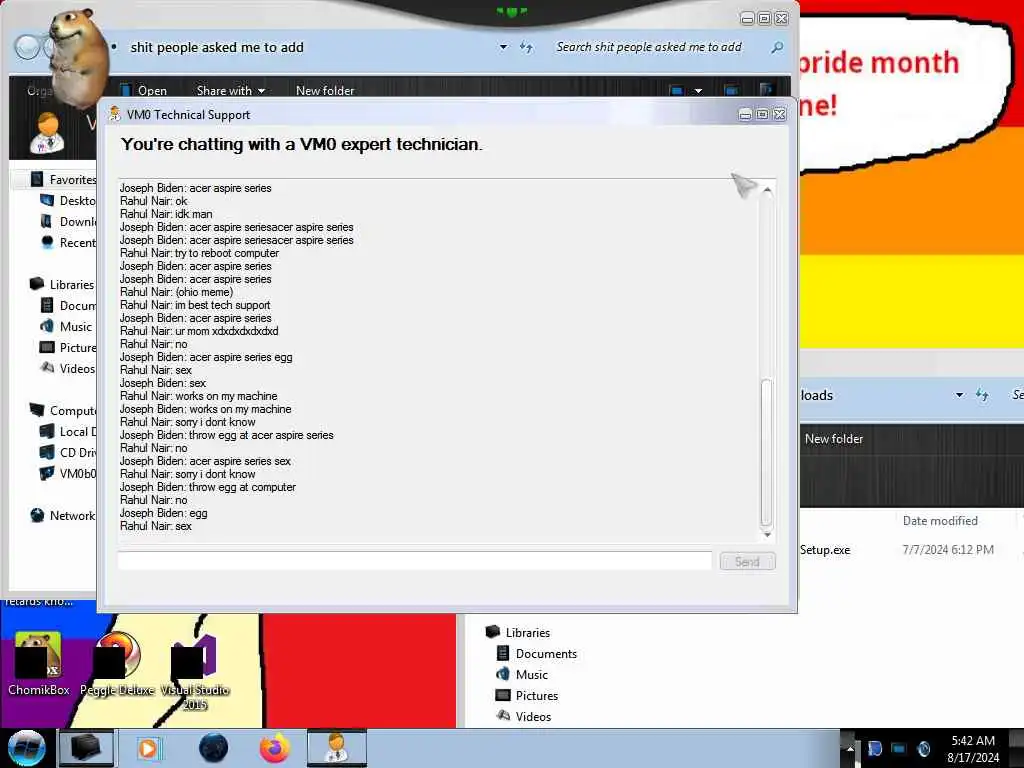Open the black folder taskbar icon

86,748
